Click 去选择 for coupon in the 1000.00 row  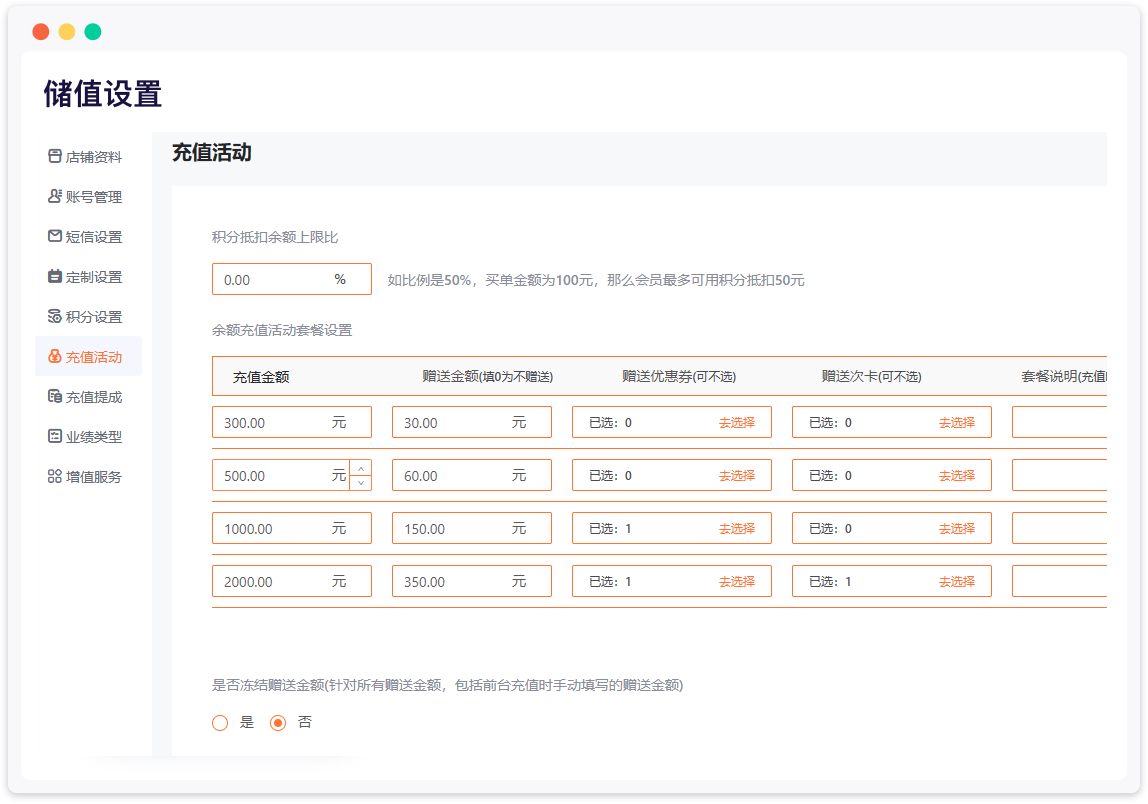pyautogui.click(x=736, y=529)
